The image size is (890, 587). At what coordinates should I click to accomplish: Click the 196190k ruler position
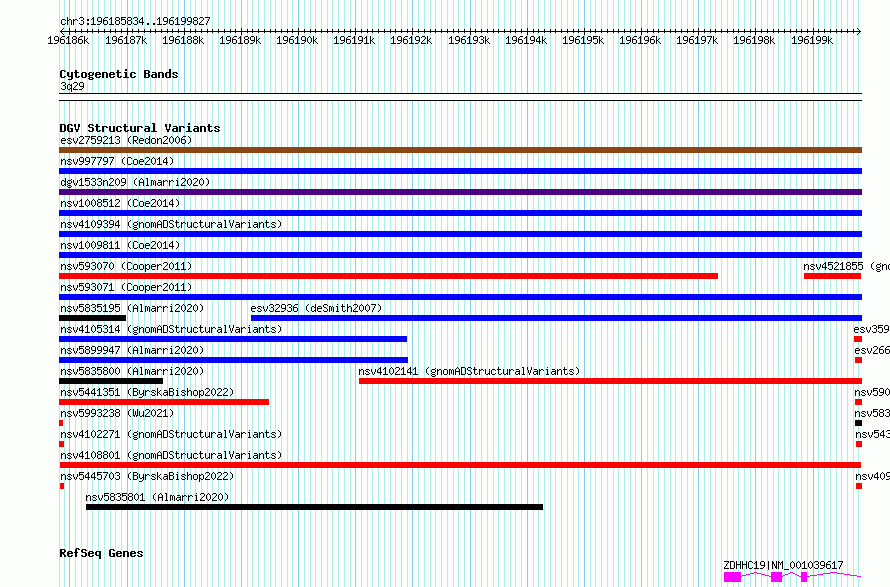click(297, 40)
